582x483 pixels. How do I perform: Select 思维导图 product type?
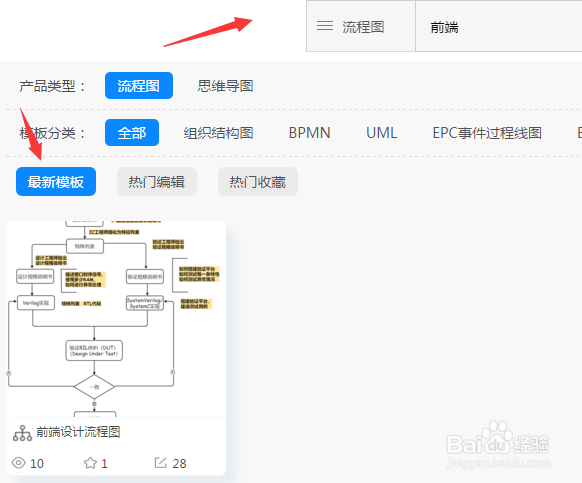tap(225, 86)
